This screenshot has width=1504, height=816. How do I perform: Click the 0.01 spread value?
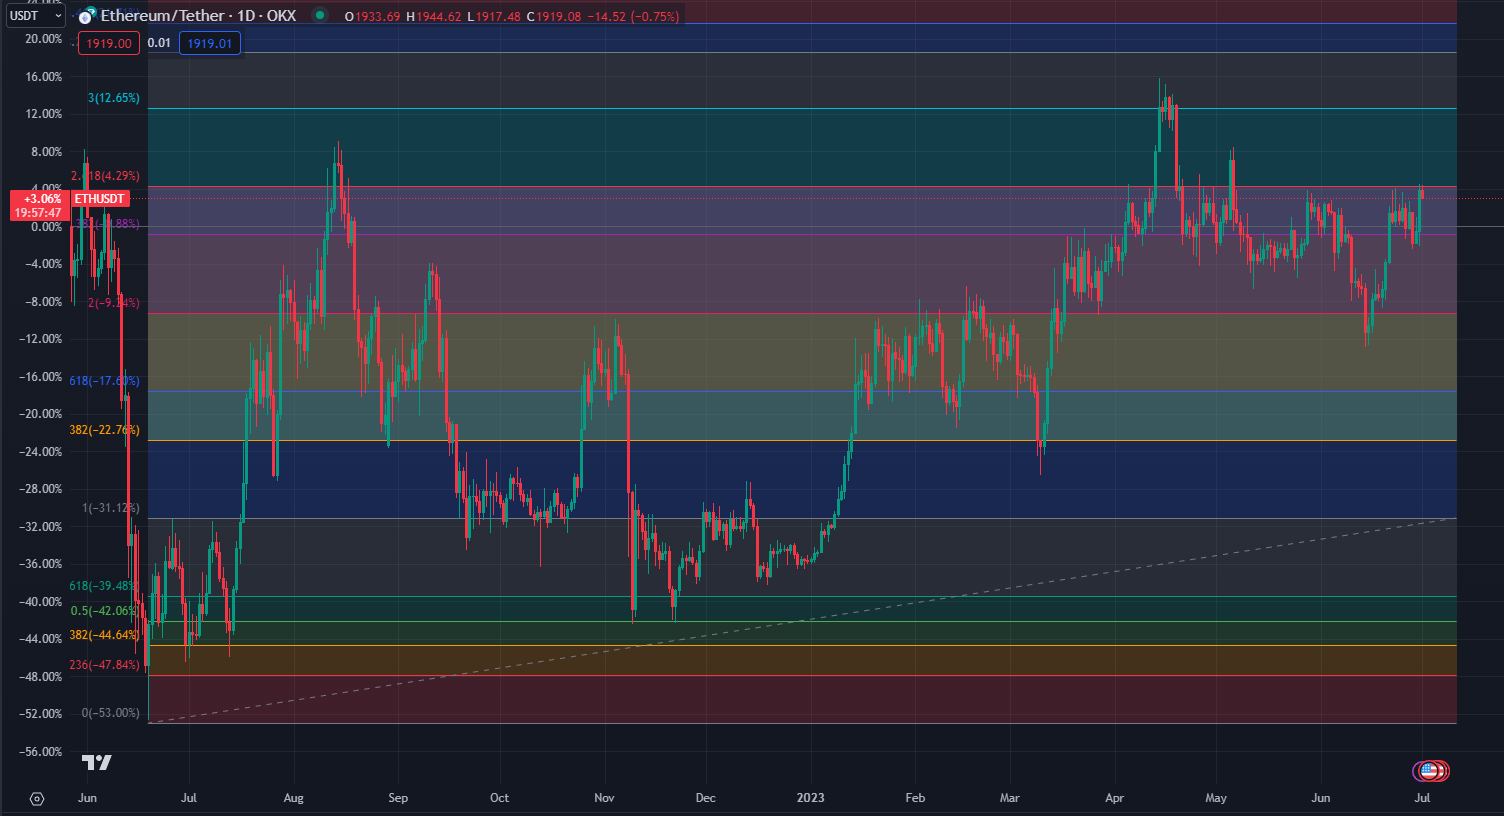[x=159, y=43]
